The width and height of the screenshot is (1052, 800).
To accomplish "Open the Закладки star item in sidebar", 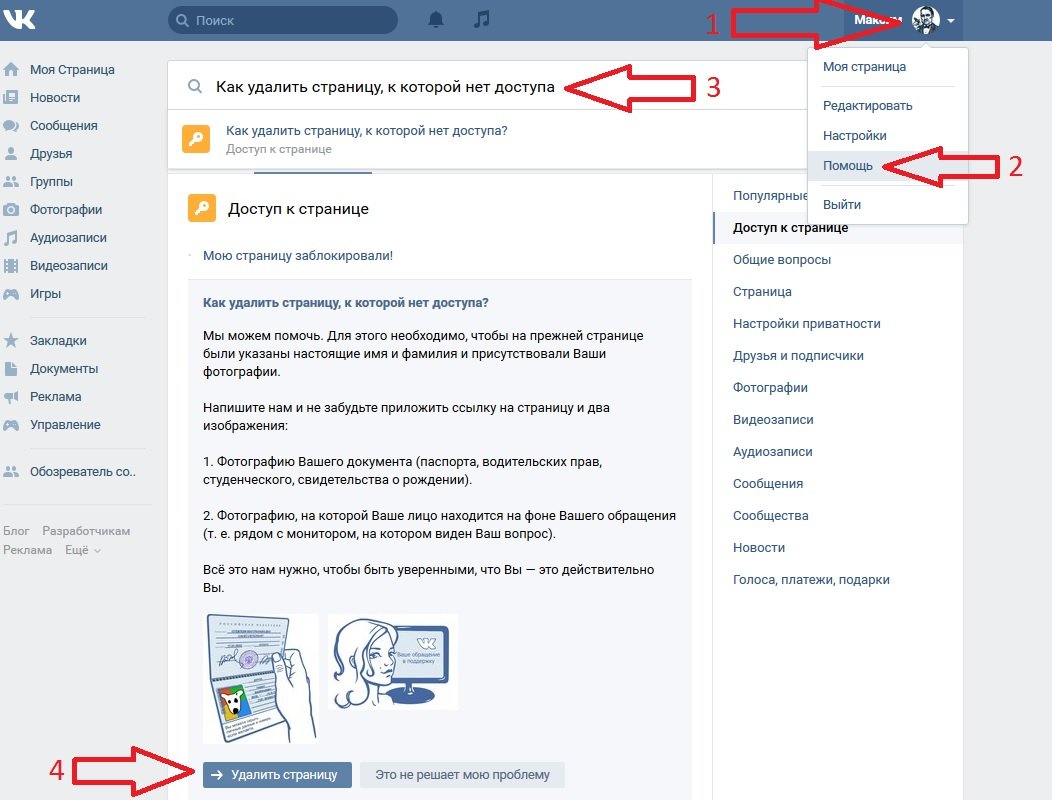I will coord(58,340).
